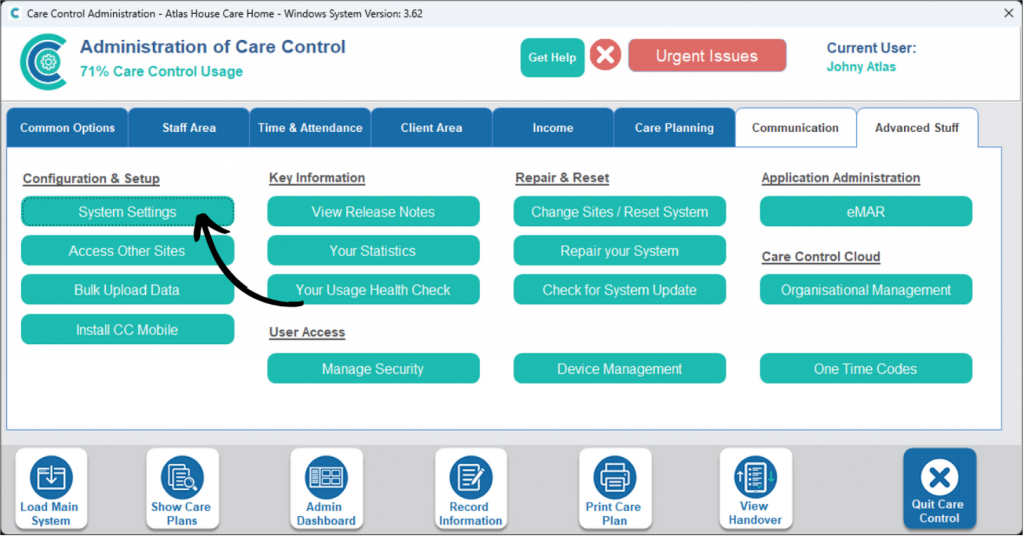Open View Release Notes
Viewport: 1024px width, 537px height.
click(374, 212)
